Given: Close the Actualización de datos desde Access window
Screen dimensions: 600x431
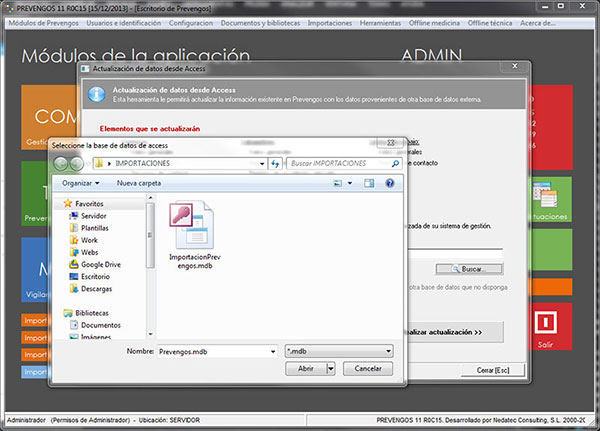Looking at the screenshot, I should click(x=515, y=66).
